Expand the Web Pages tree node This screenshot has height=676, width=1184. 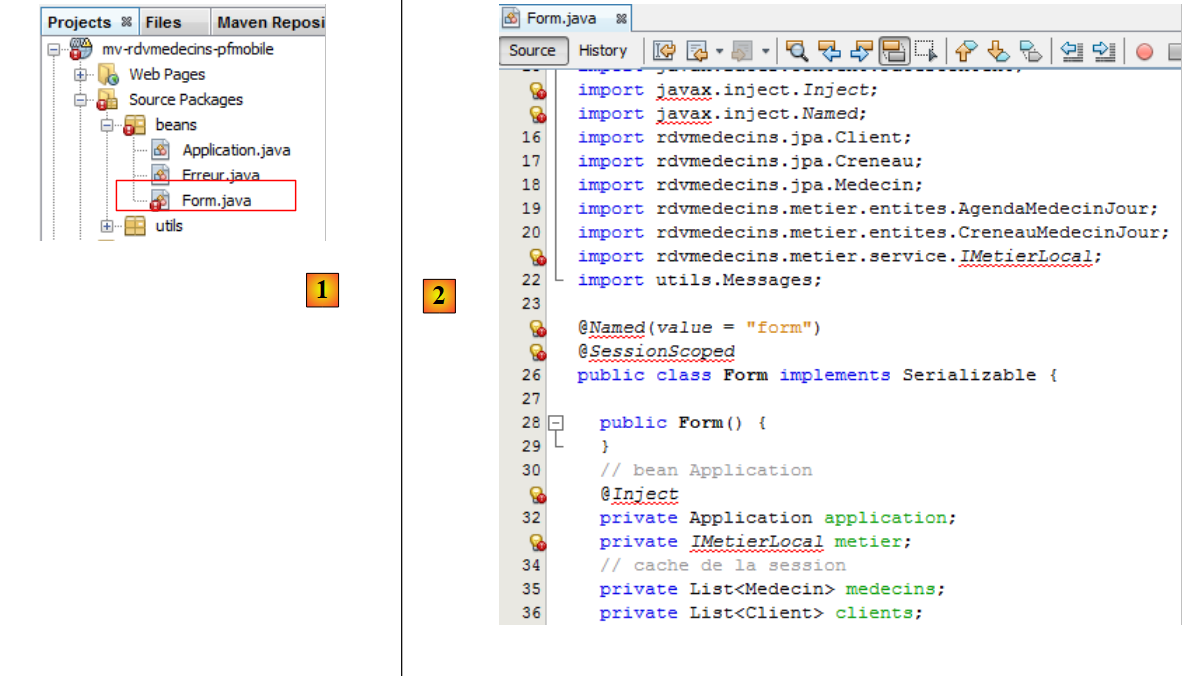coord(79,75)
